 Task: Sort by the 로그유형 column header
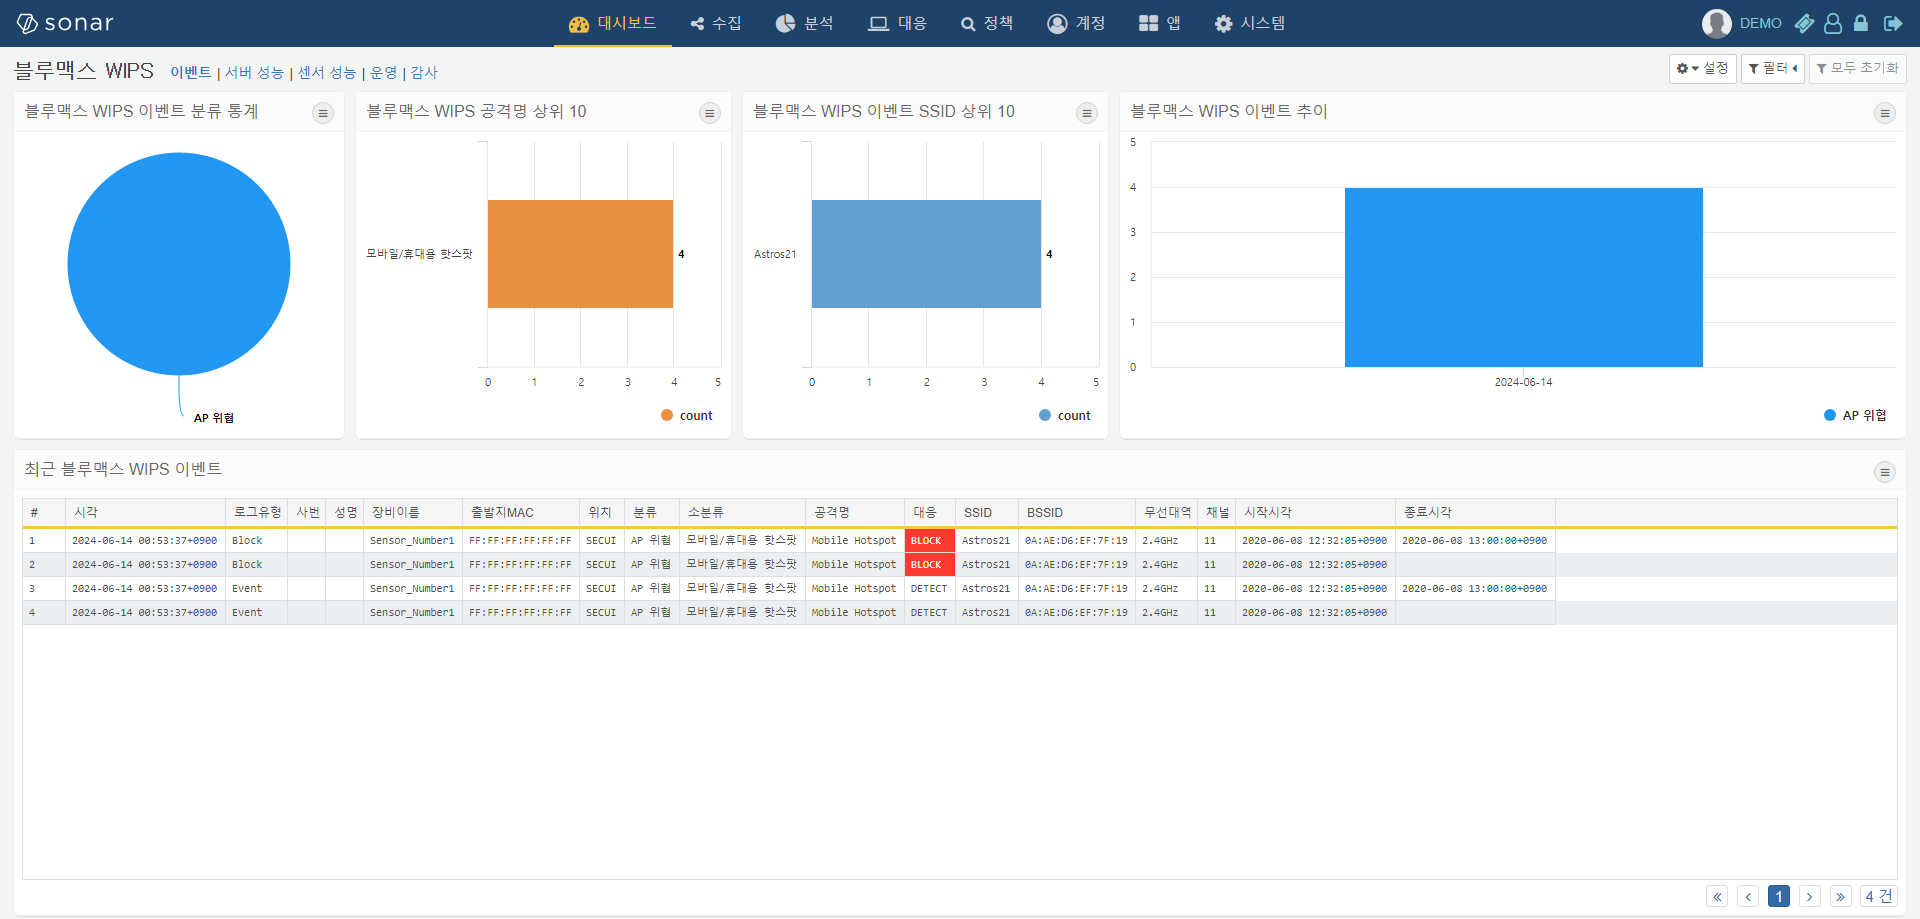click(x=257, y=512)
